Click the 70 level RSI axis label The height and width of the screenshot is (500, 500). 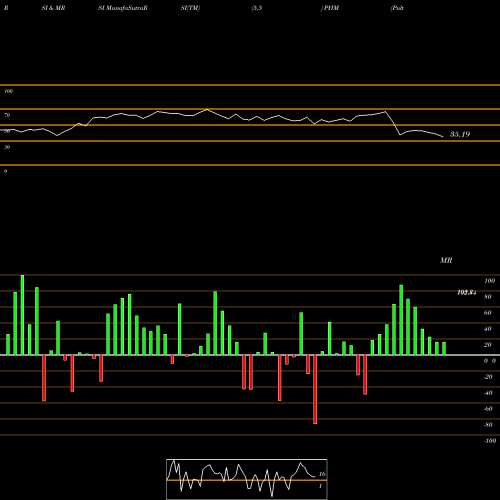click(7, 115)
